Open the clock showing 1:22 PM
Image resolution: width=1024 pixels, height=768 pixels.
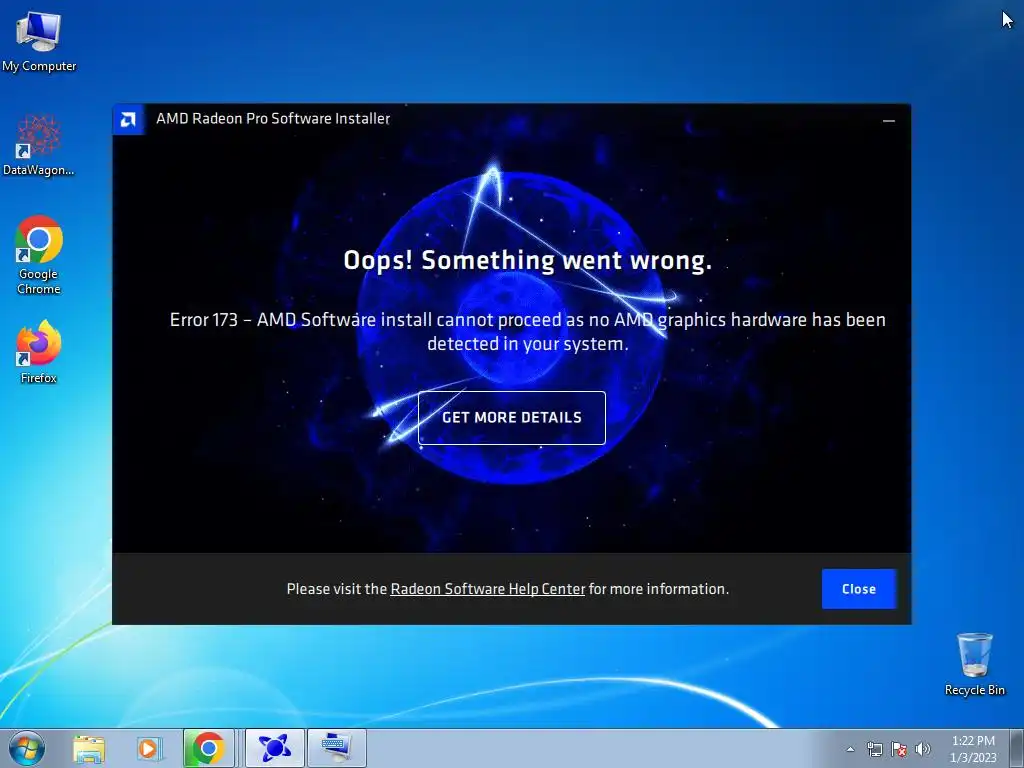tap(973, 749)
